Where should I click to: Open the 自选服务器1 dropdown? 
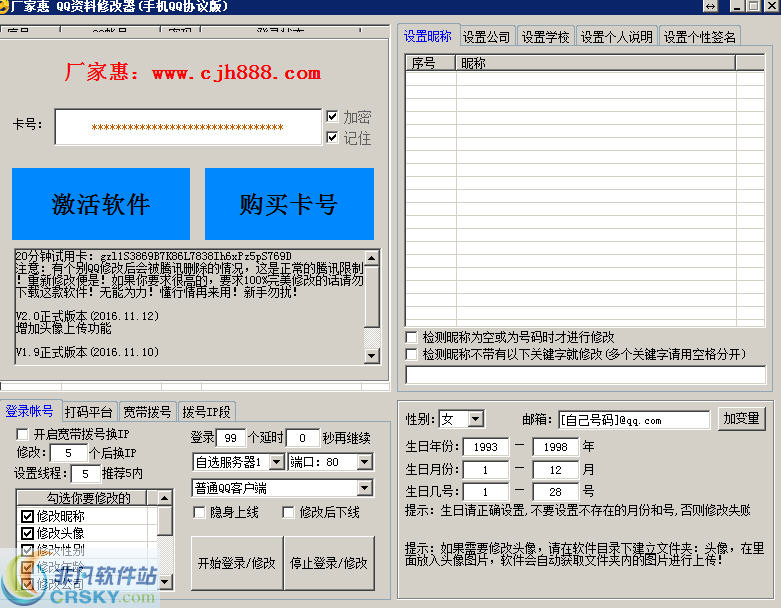[x=276, y=462]
